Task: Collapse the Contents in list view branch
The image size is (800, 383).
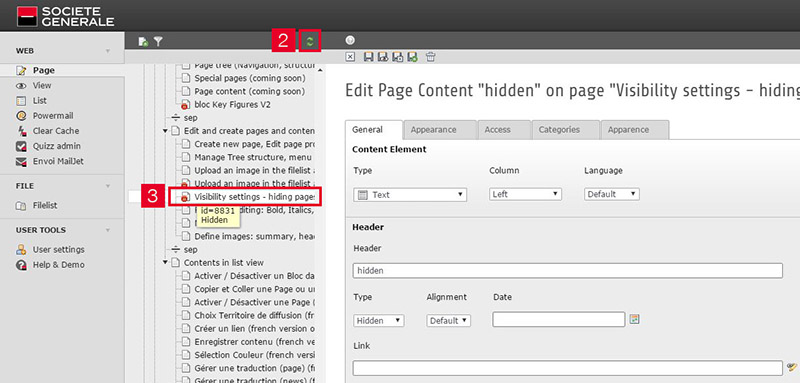Action: click(165, 263)
